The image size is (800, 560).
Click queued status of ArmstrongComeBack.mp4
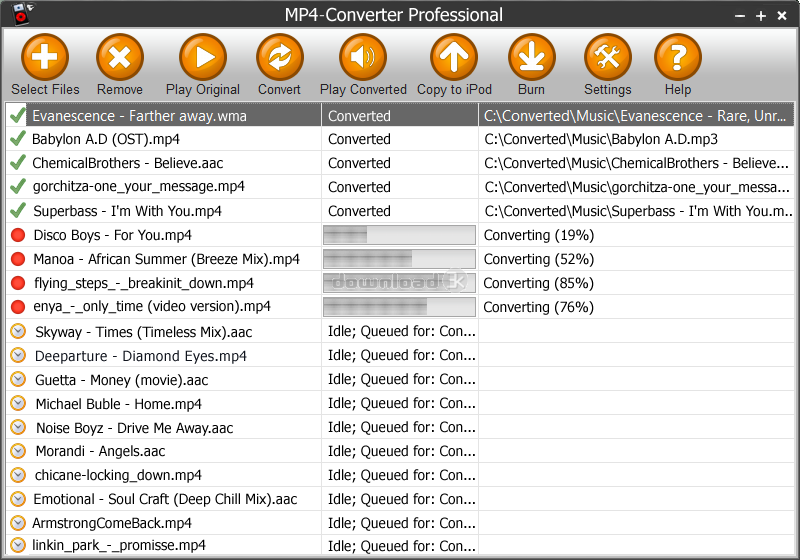coord(402,523)
